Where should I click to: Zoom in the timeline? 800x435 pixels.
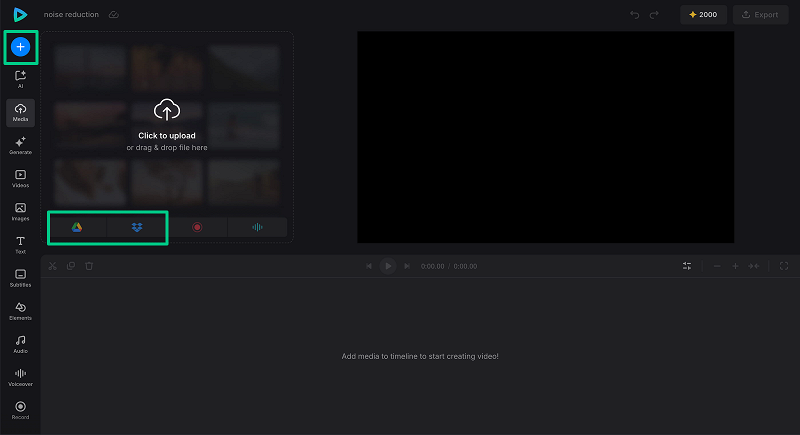pyautogui.click(x=735, y=266)
